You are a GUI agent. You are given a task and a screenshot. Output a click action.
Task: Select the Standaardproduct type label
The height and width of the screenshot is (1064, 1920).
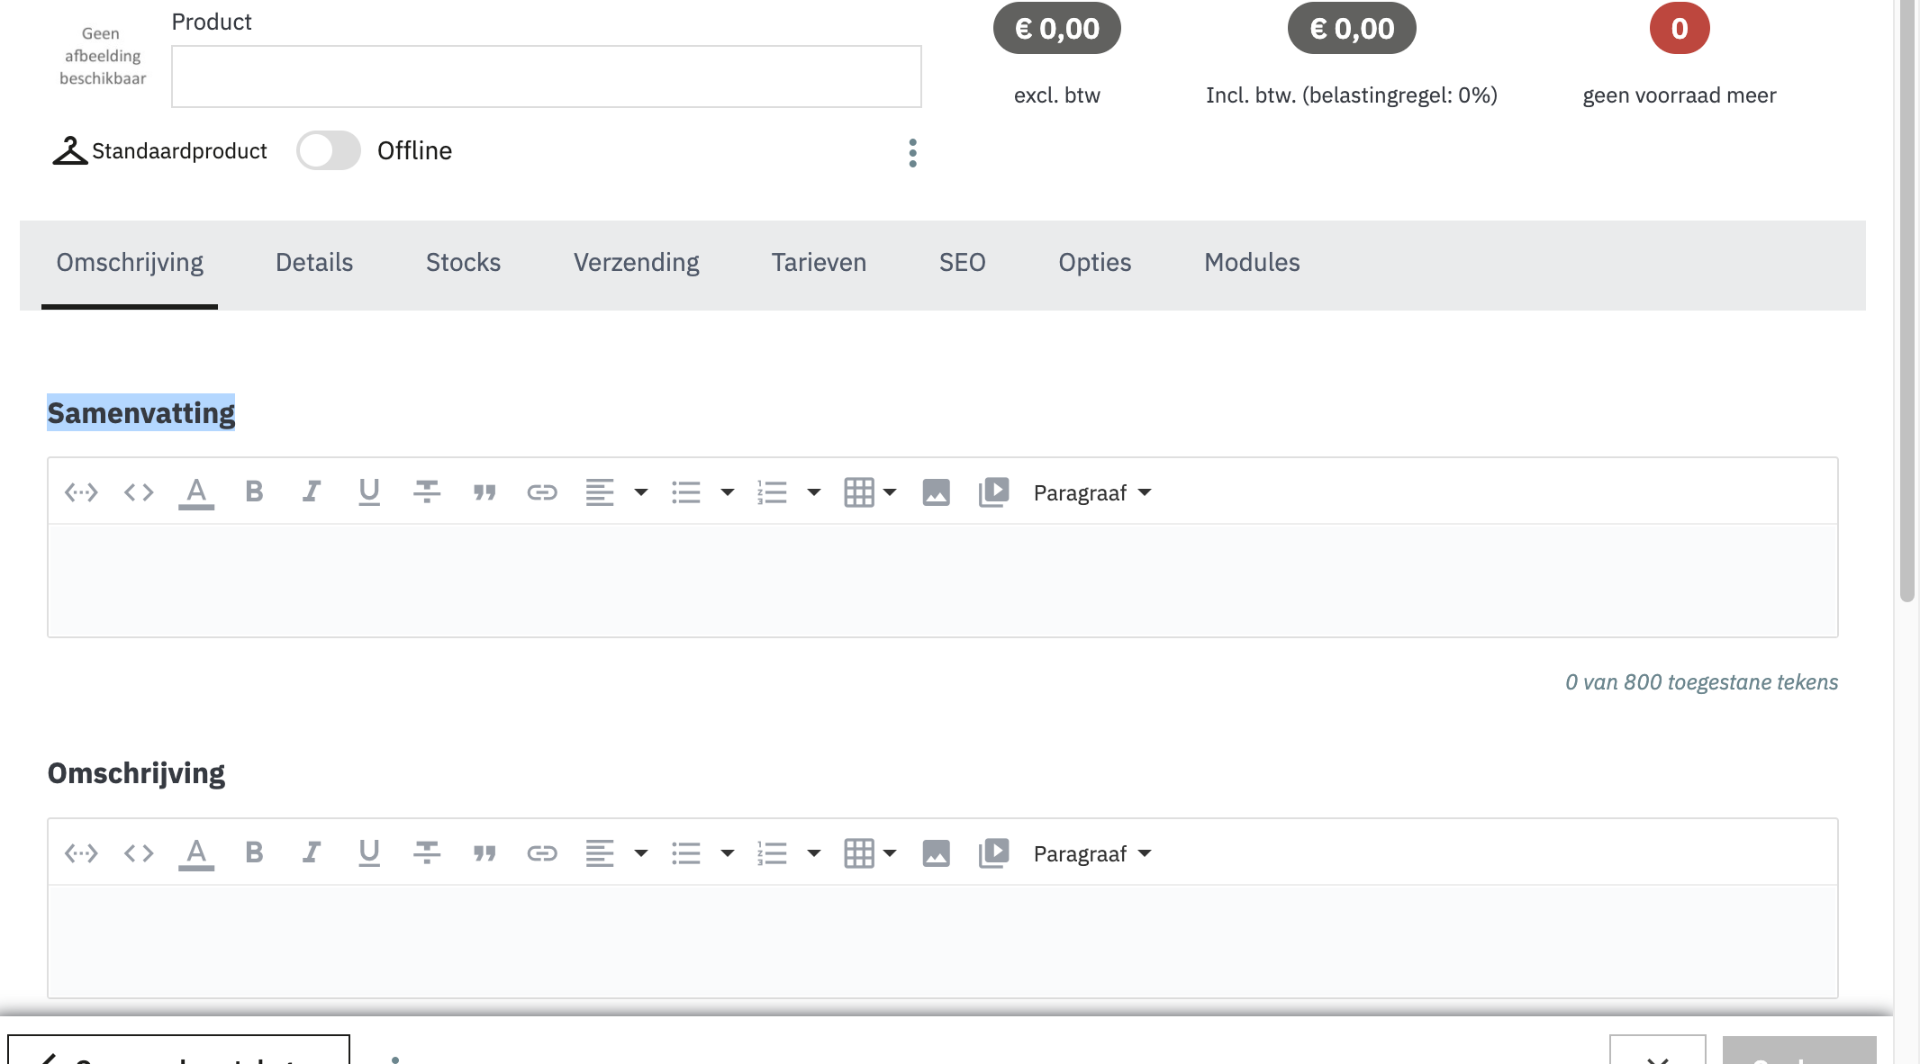tap(179, 151)
